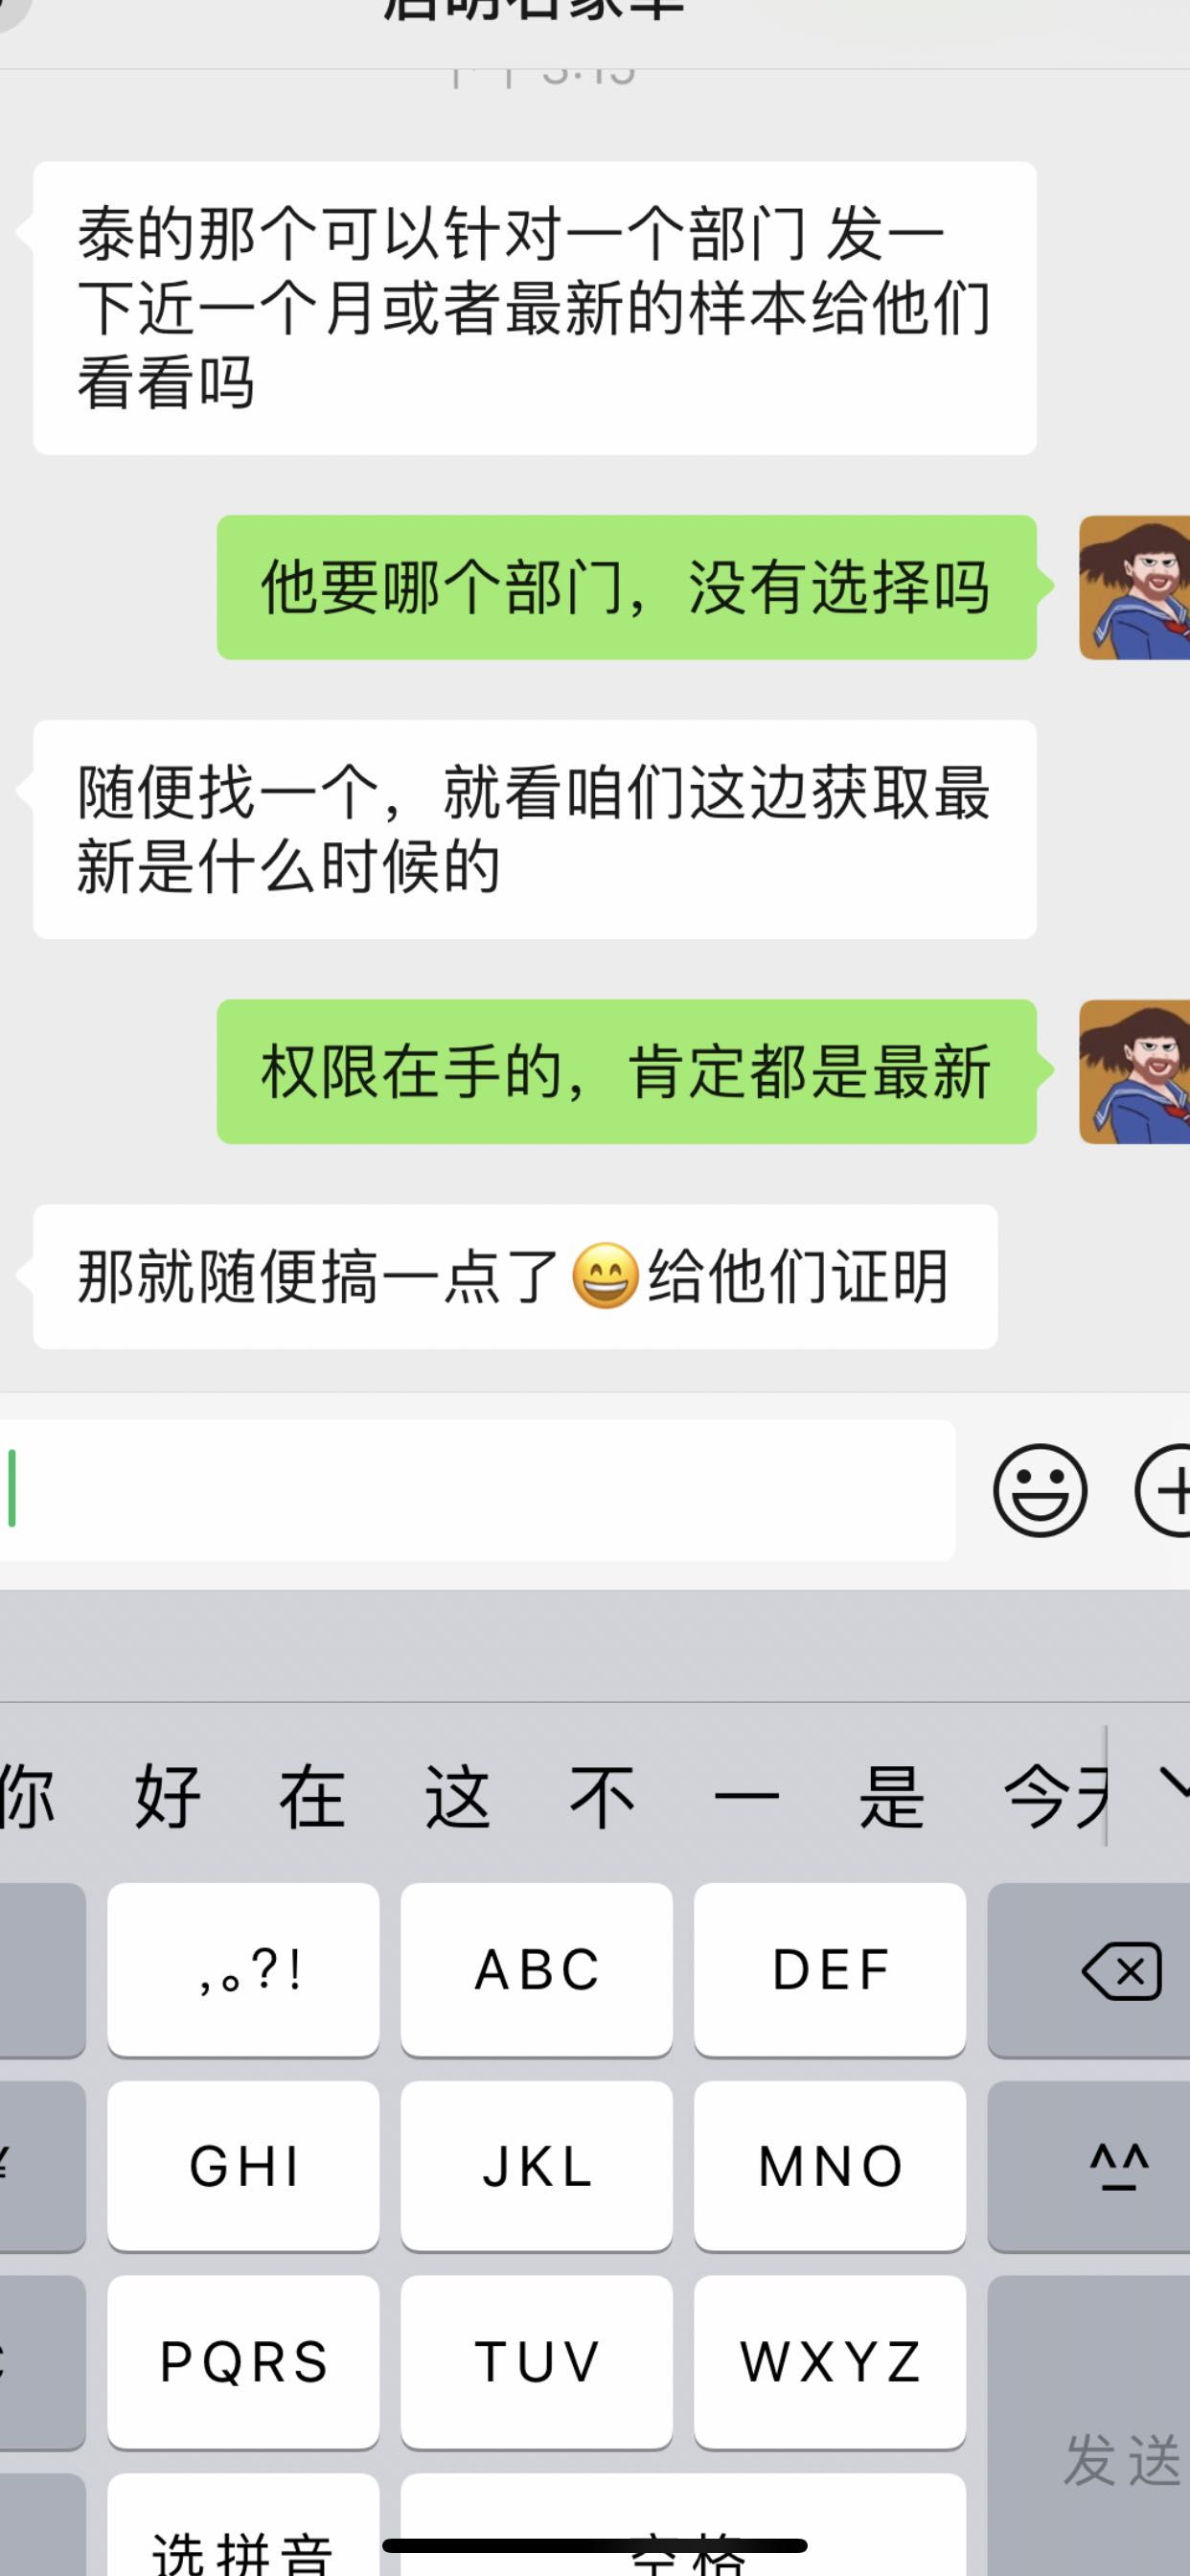Tap the ABC keypad key

(537, 1969)
